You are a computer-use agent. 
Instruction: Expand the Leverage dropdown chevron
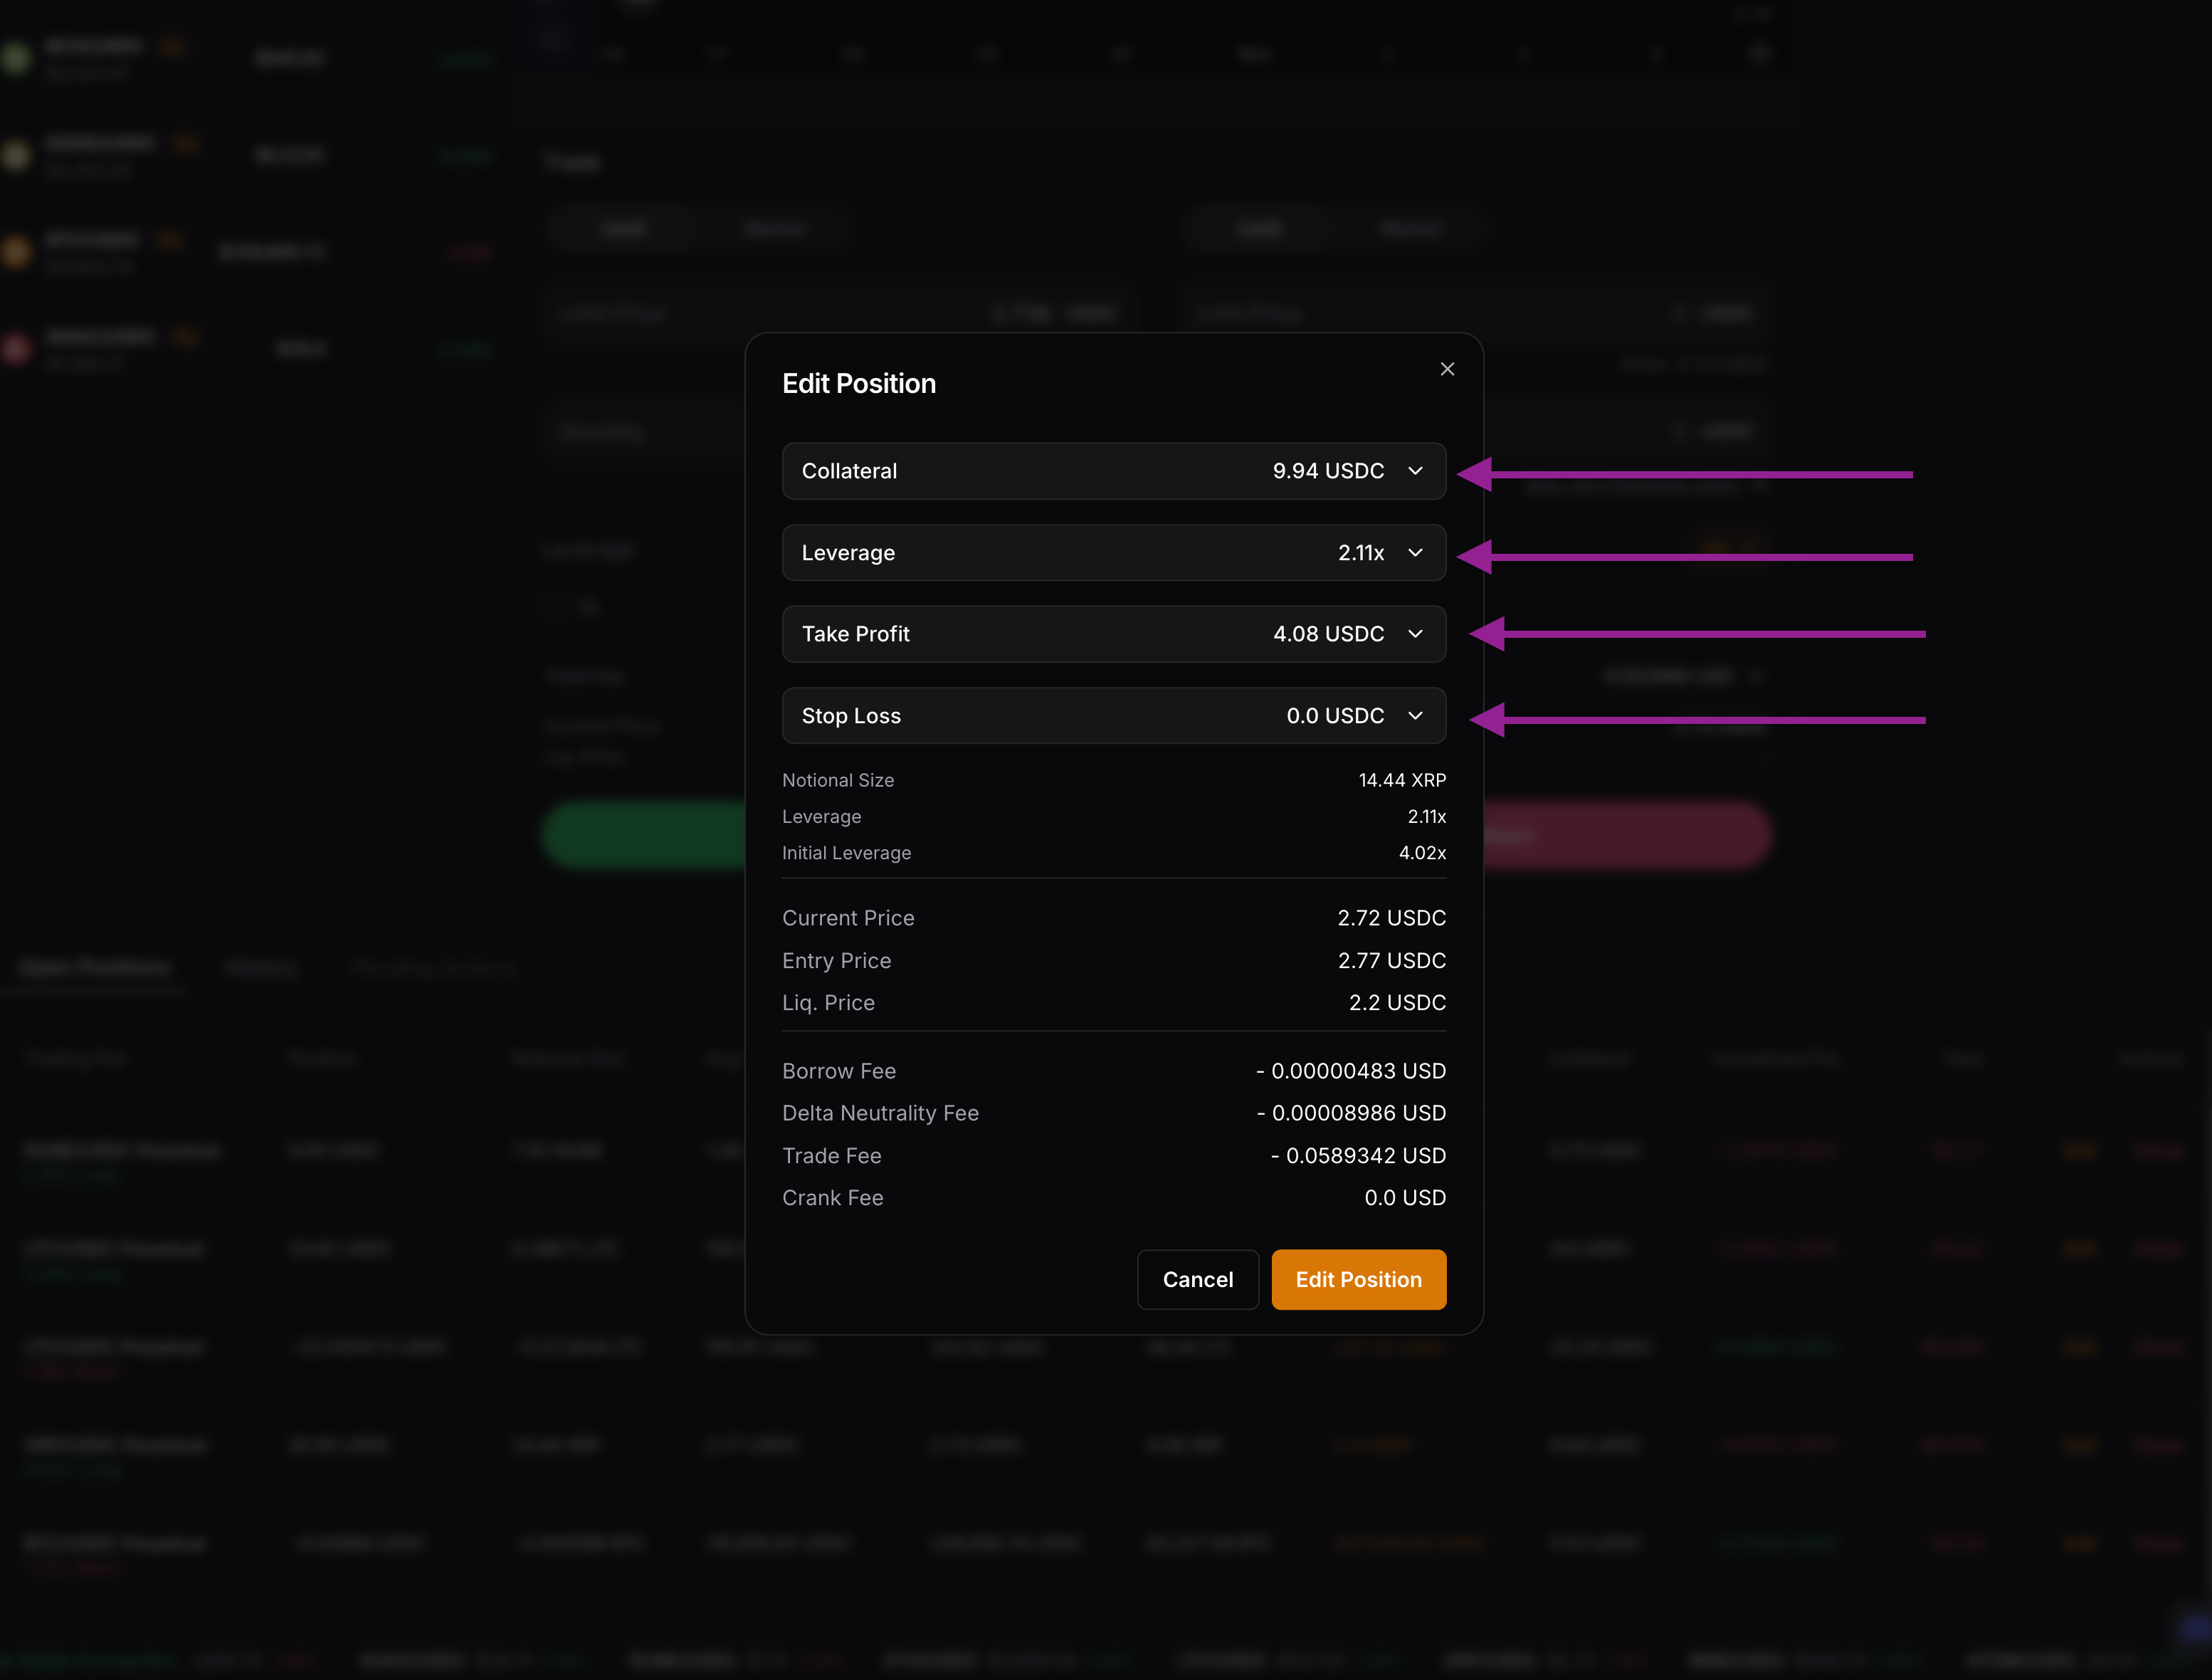pos(1415,553)
